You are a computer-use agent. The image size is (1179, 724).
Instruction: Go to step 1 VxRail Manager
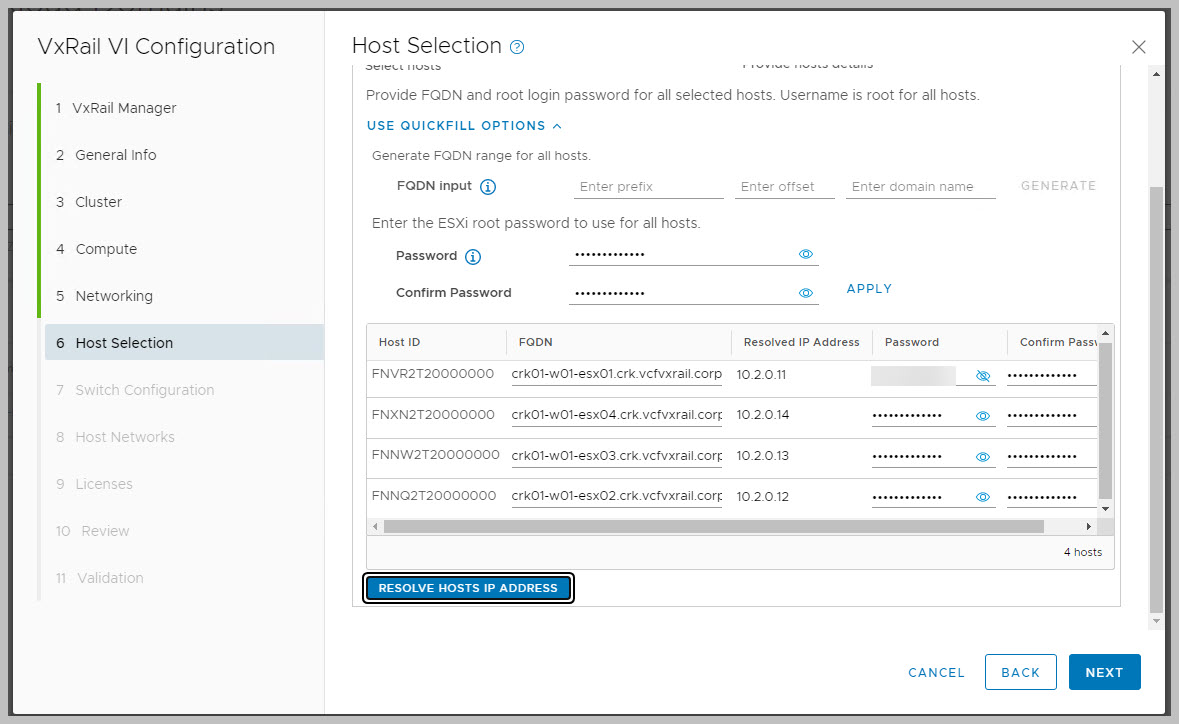point(124,108)
